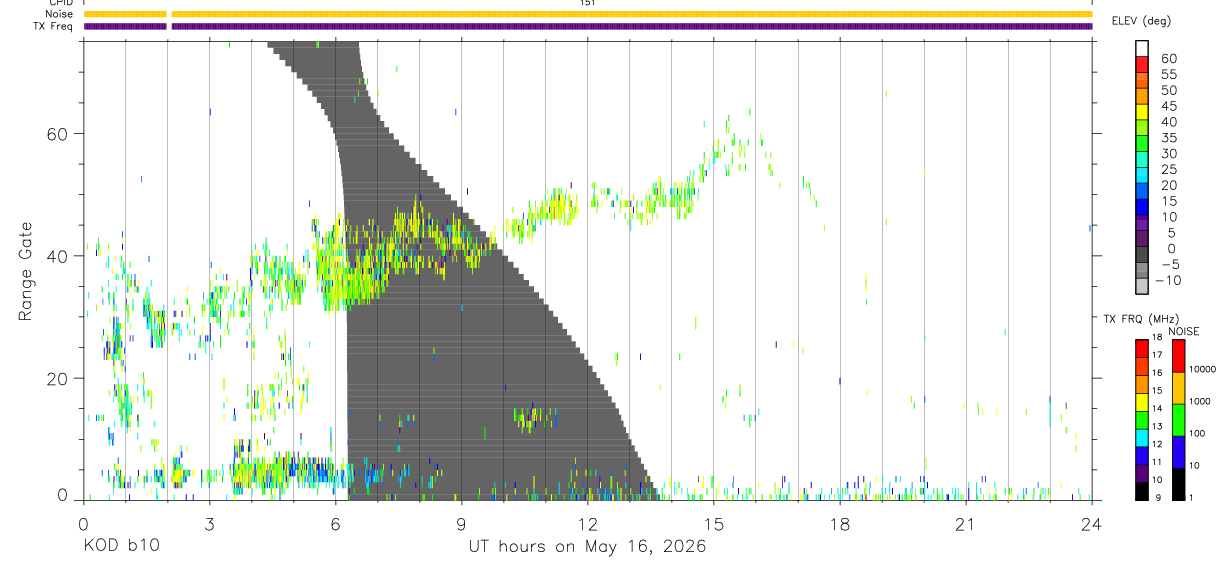Click the 'KOD b10' label
The height and width of the screenshot is (567, 1228).
tap(121, 546)
